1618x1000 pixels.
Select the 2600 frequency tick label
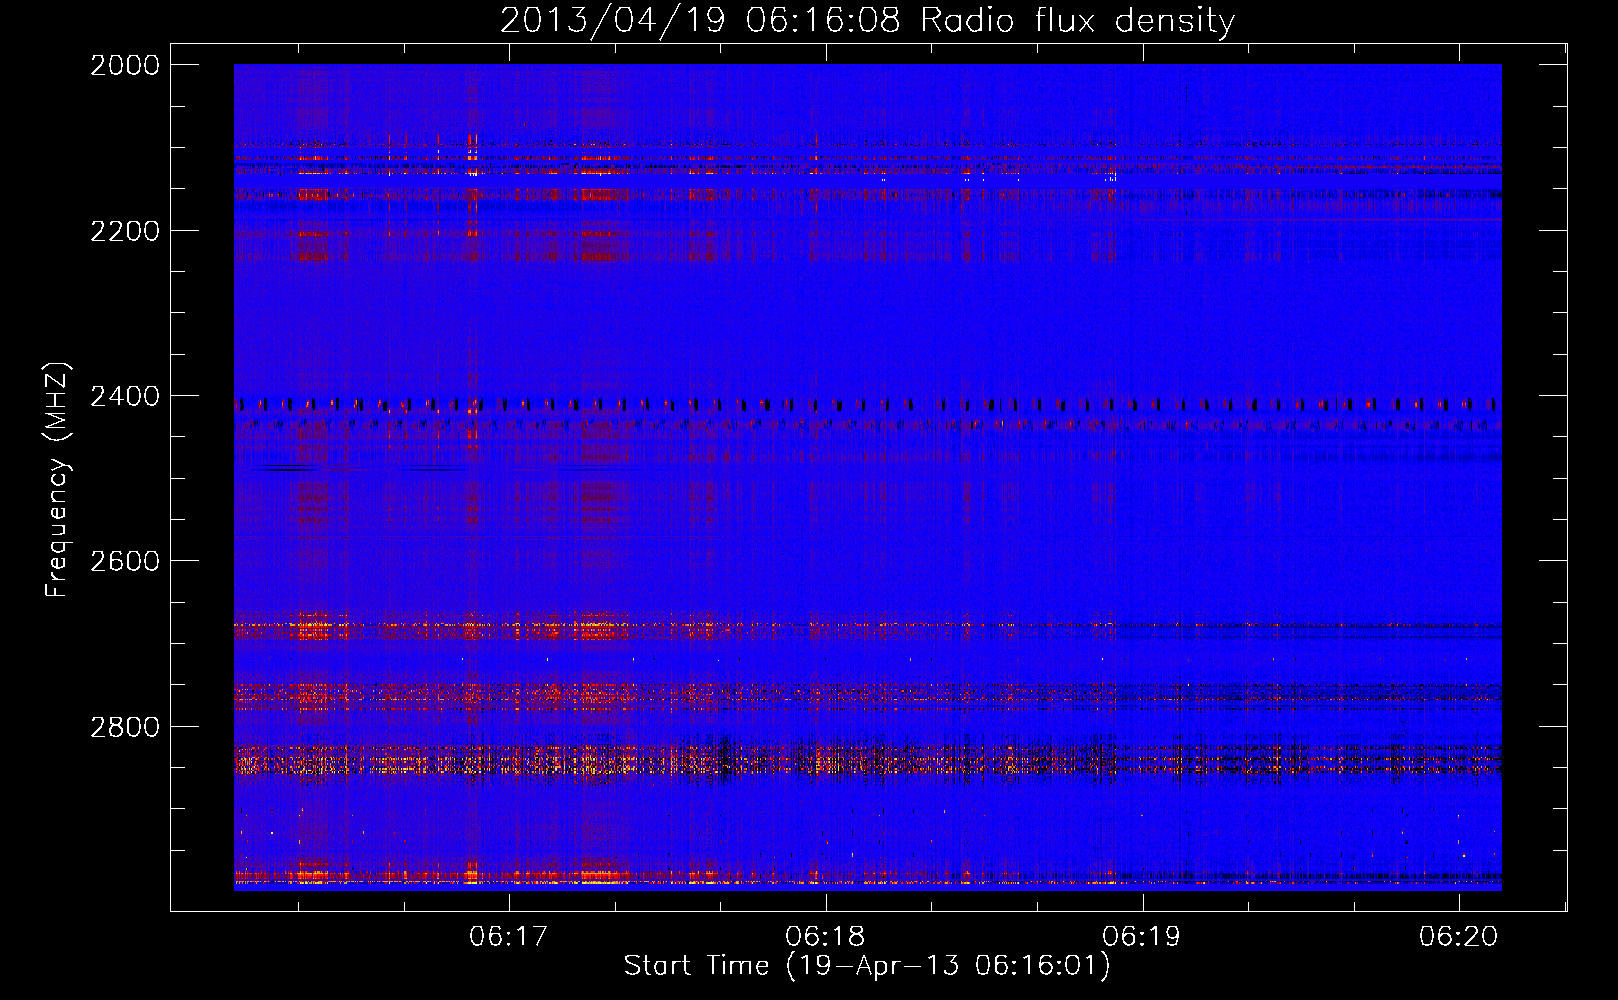click(x=125, y=561)
